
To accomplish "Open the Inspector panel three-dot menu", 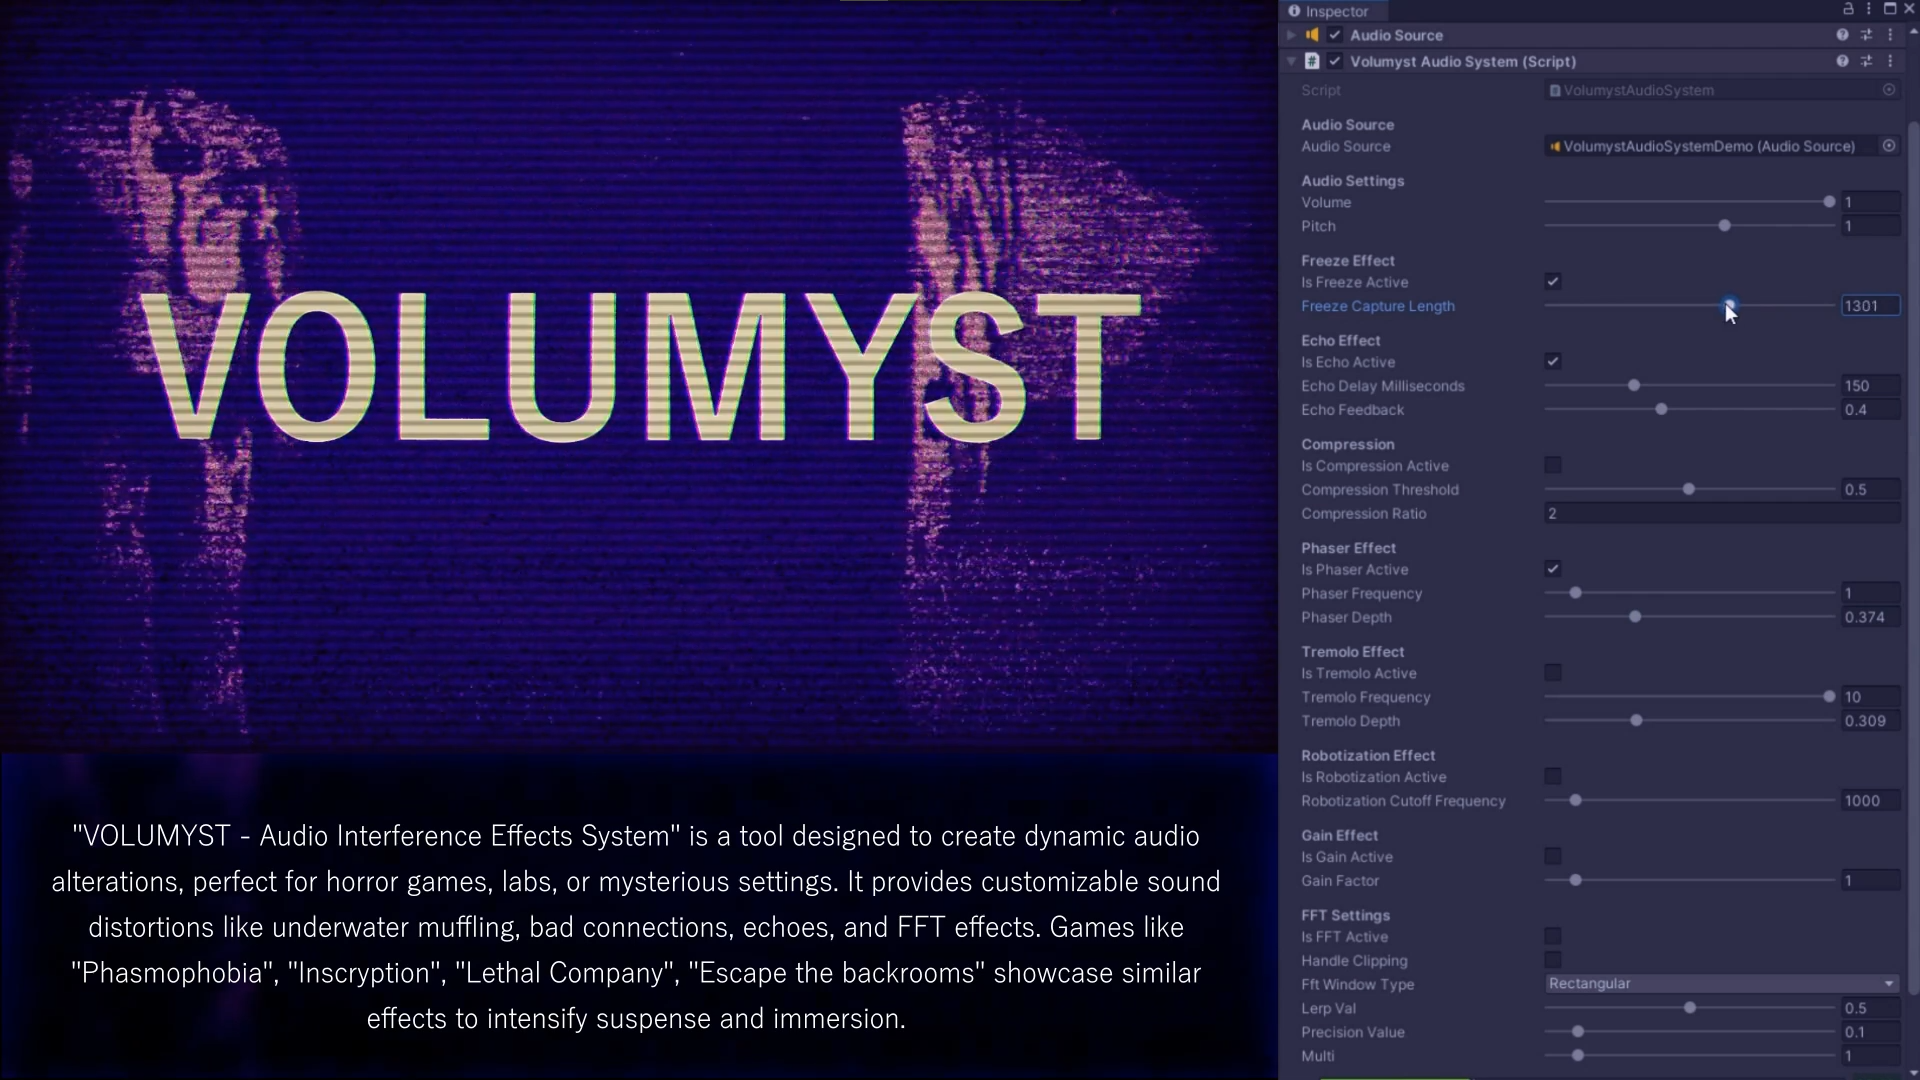I will (1868, 9).
